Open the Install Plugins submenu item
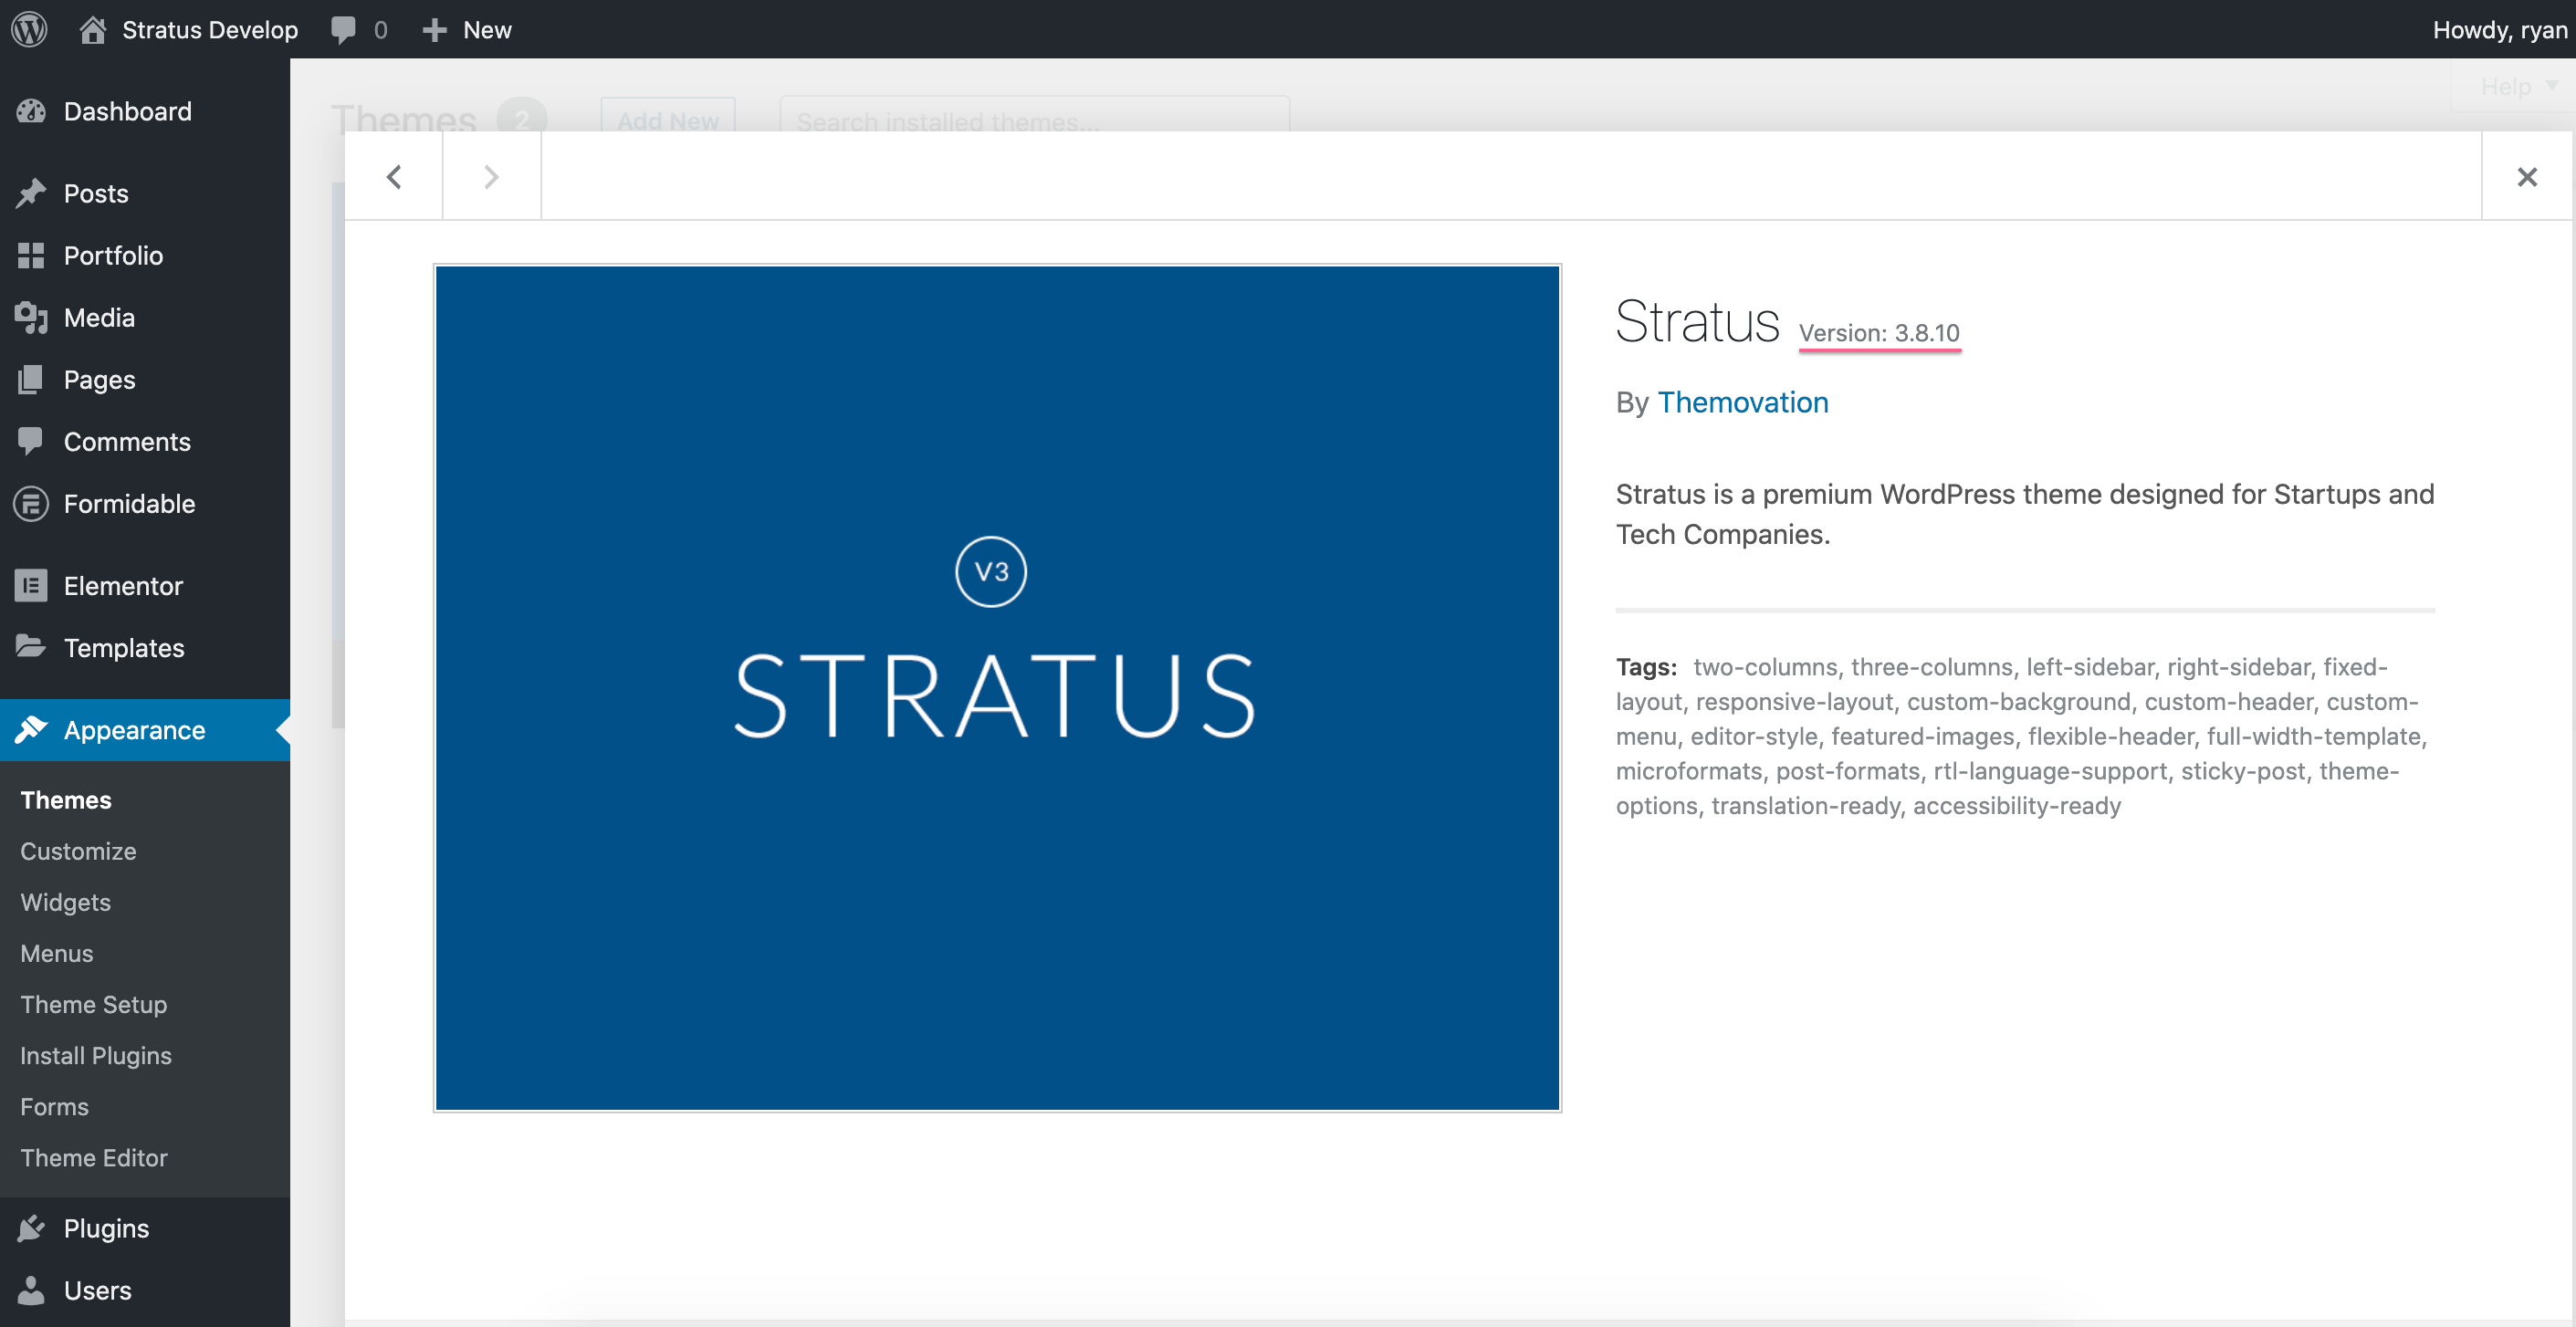 point(96,1055)
